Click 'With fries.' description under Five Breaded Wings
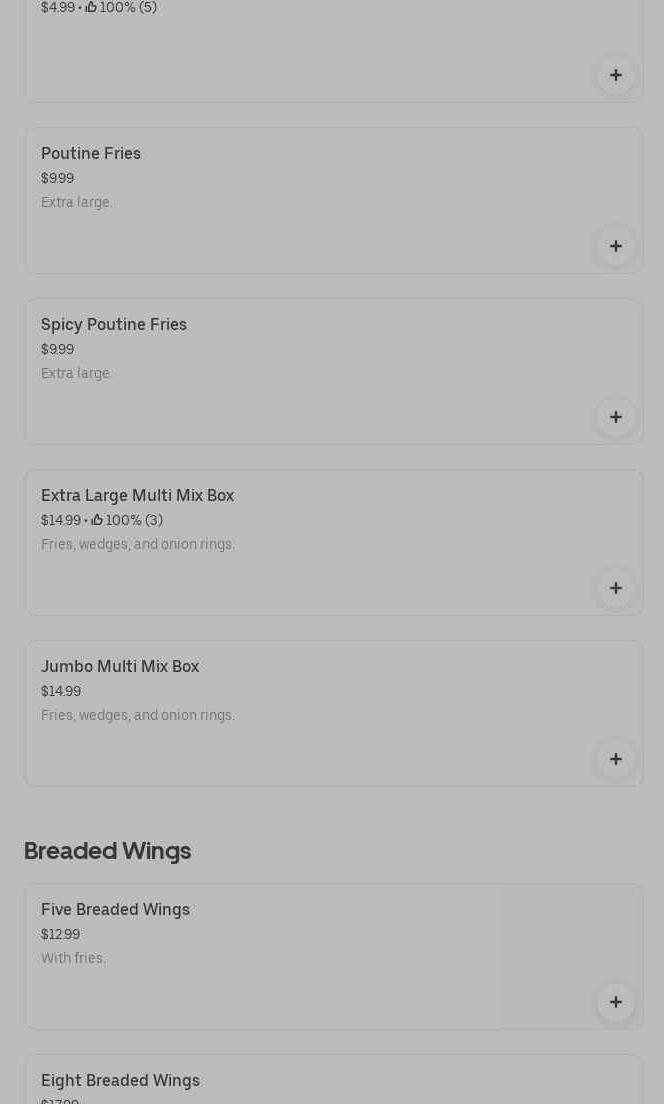 tap(73, 958)
